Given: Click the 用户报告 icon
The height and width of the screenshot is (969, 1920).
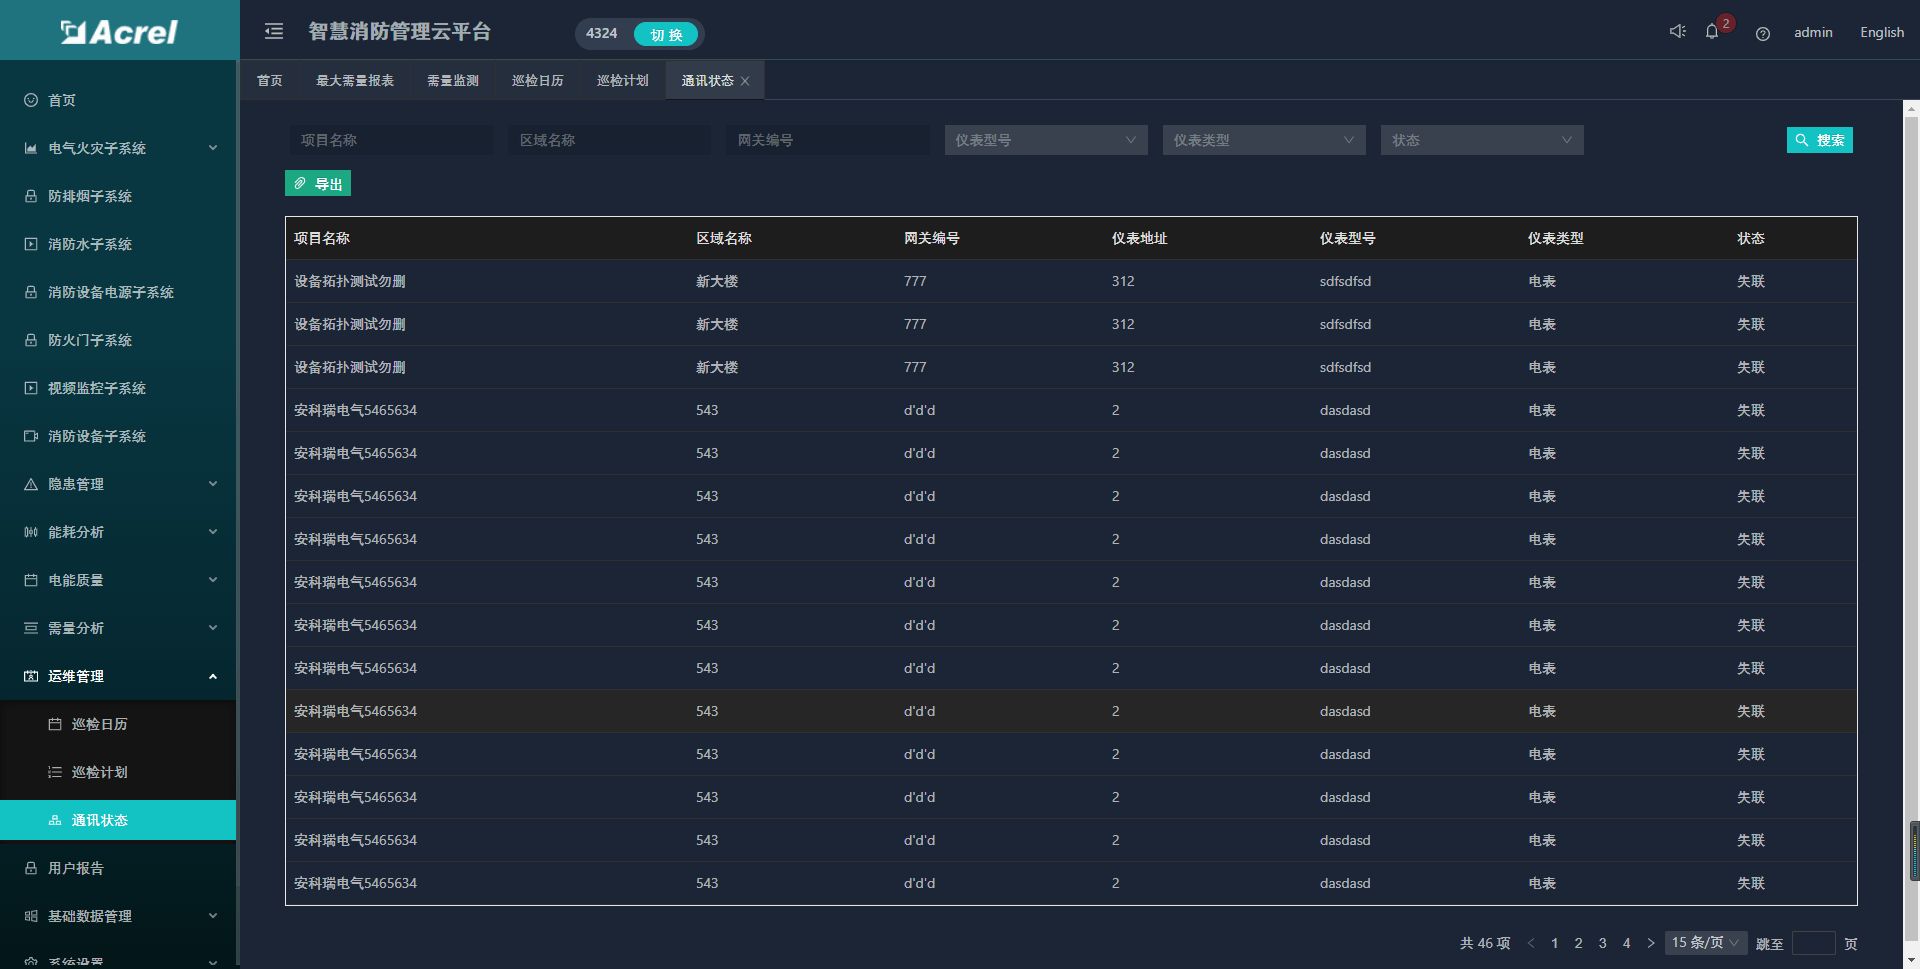Looking at the screenshot, I should pyautogui.click(x=31, y=868).
